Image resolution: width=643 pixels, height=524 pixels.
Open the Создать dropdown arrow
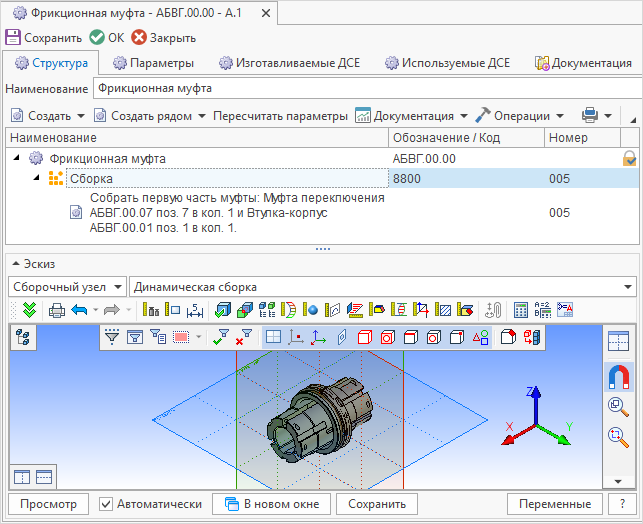point(81,116)
